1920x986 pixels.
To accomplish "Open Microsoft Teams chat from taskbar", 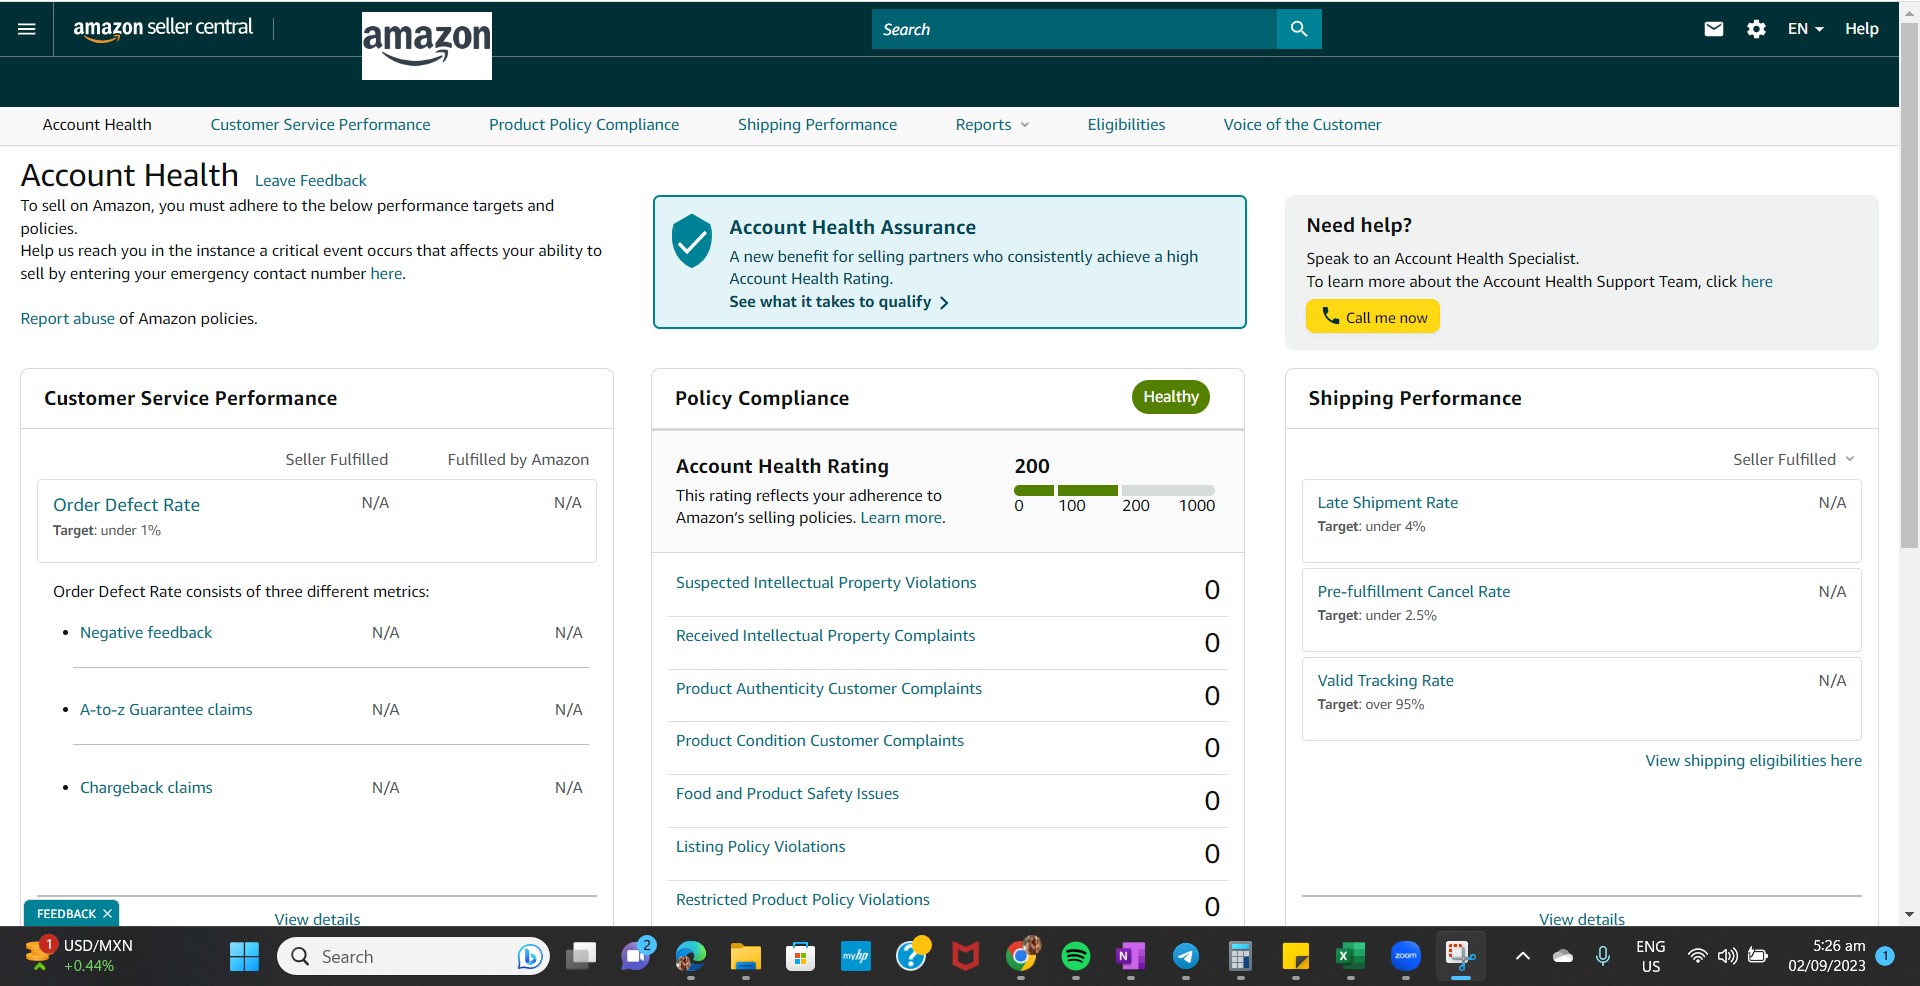I will pos(636,957).
